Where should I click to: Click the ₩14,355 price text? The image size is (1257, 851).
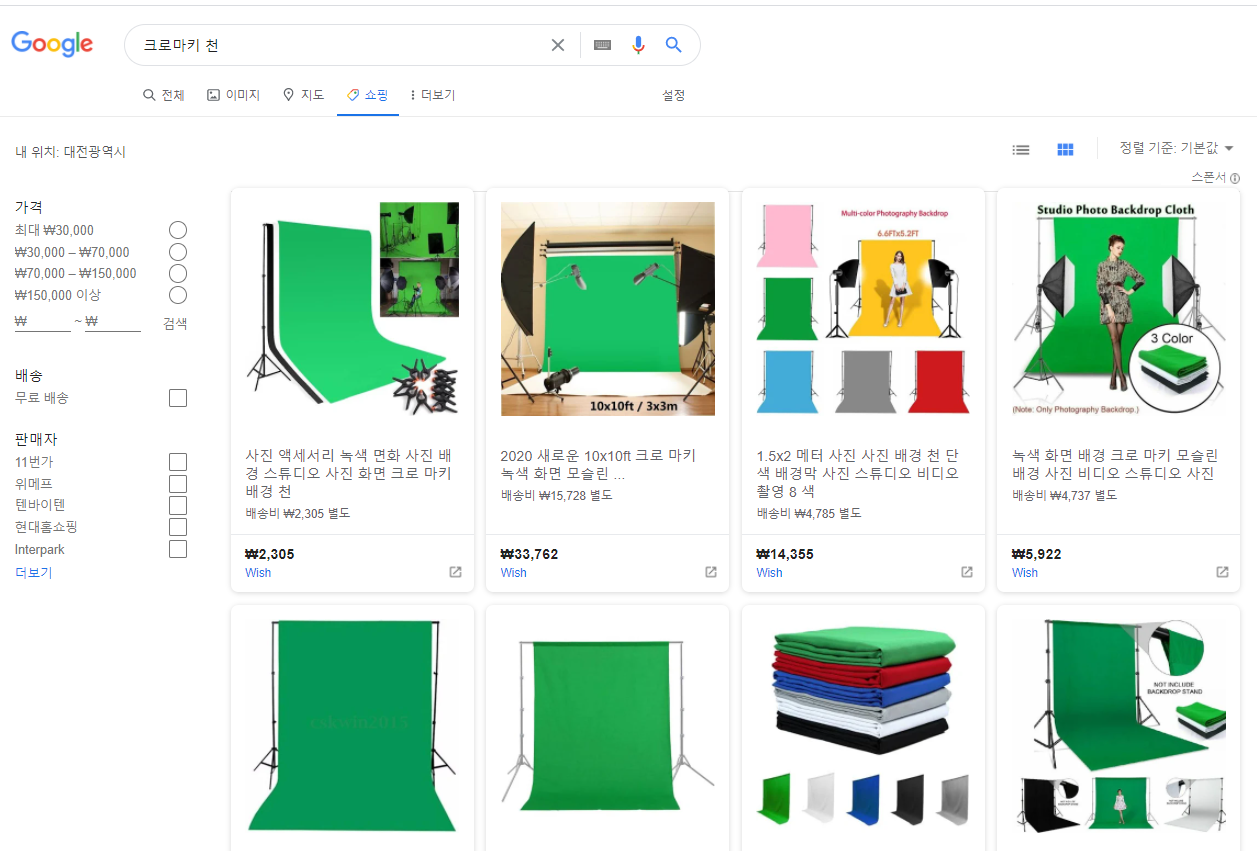[x=785, y=554]
